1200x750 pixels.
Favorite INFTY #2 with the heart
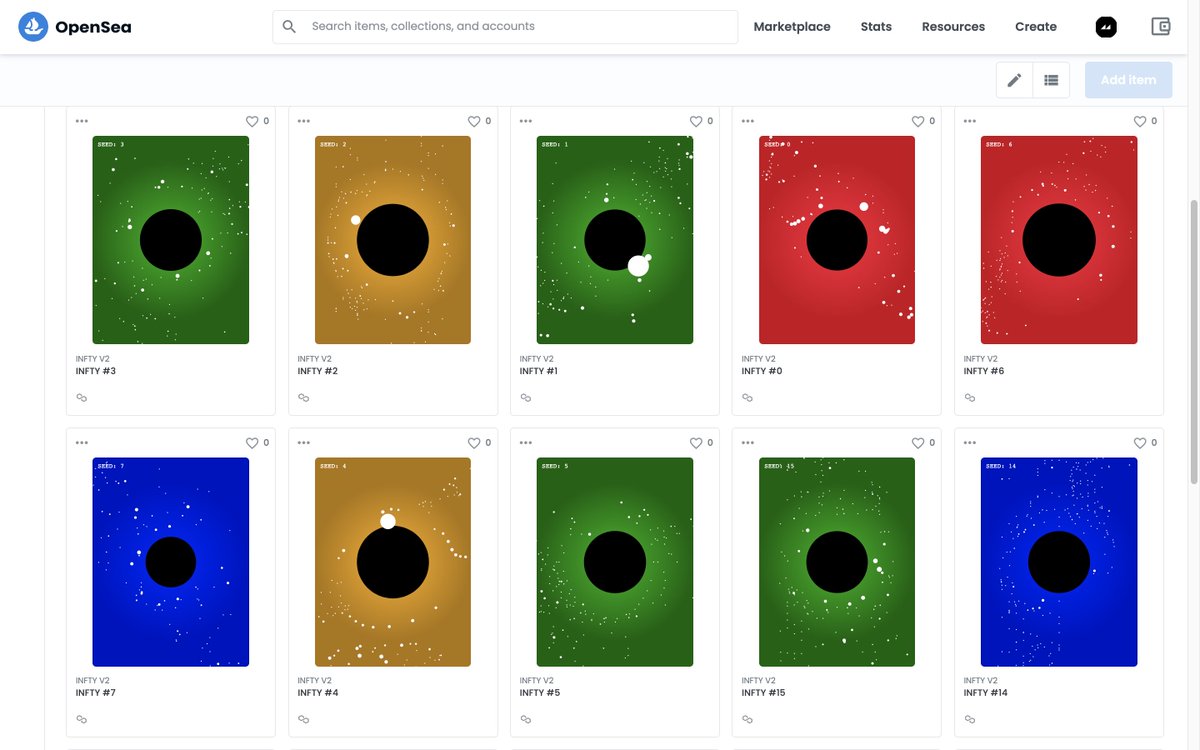[474, 121]
